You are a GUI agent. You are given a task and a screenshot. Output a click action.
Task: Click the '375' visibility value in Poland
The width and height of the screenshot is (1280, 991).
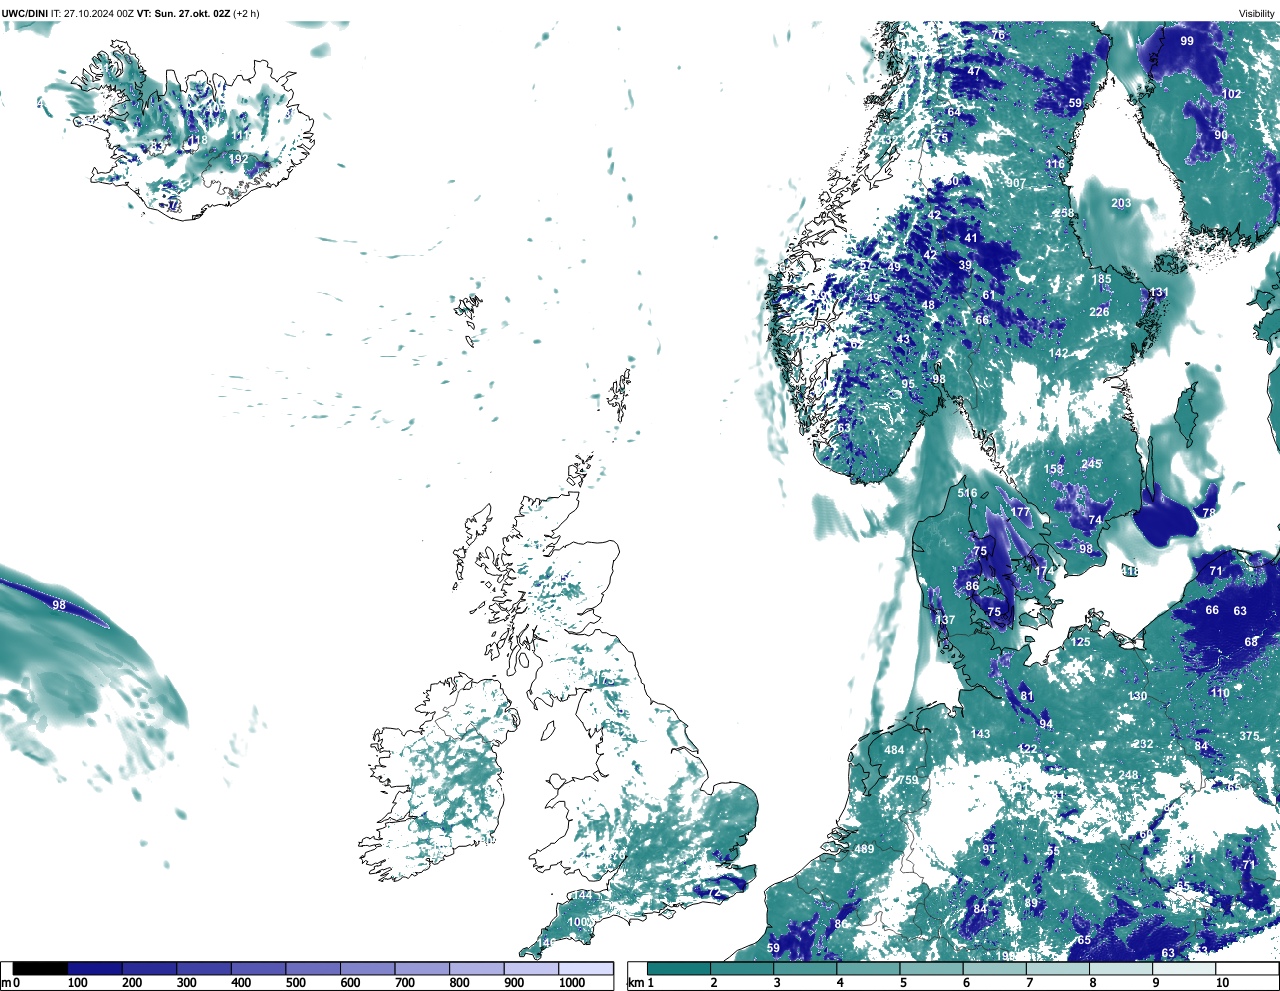[x=1250, y=736]
